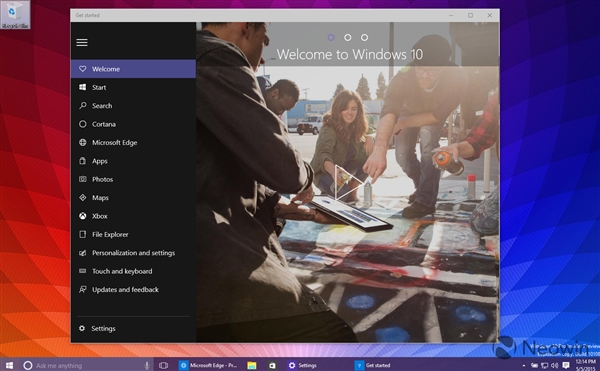This screenshot has height=371, width=600.
Task: Select Welcome in the sidebar
Action: click(x=133, y=69)
